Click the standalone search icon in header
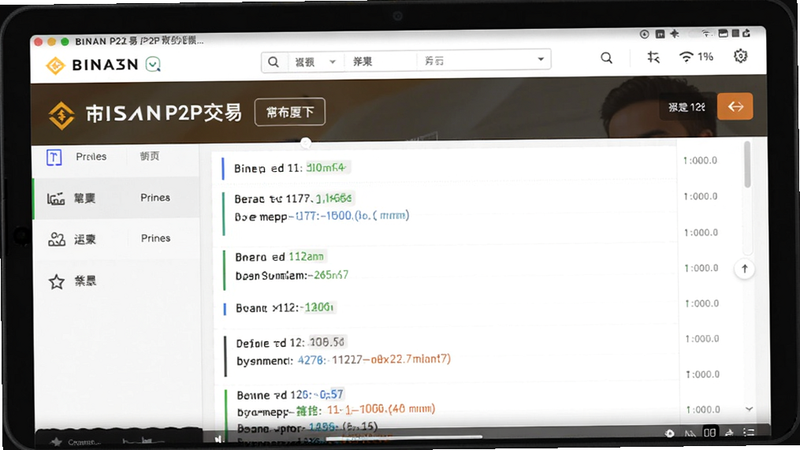The width and height of the screenshot is (800, 450). tap(606, 58)
